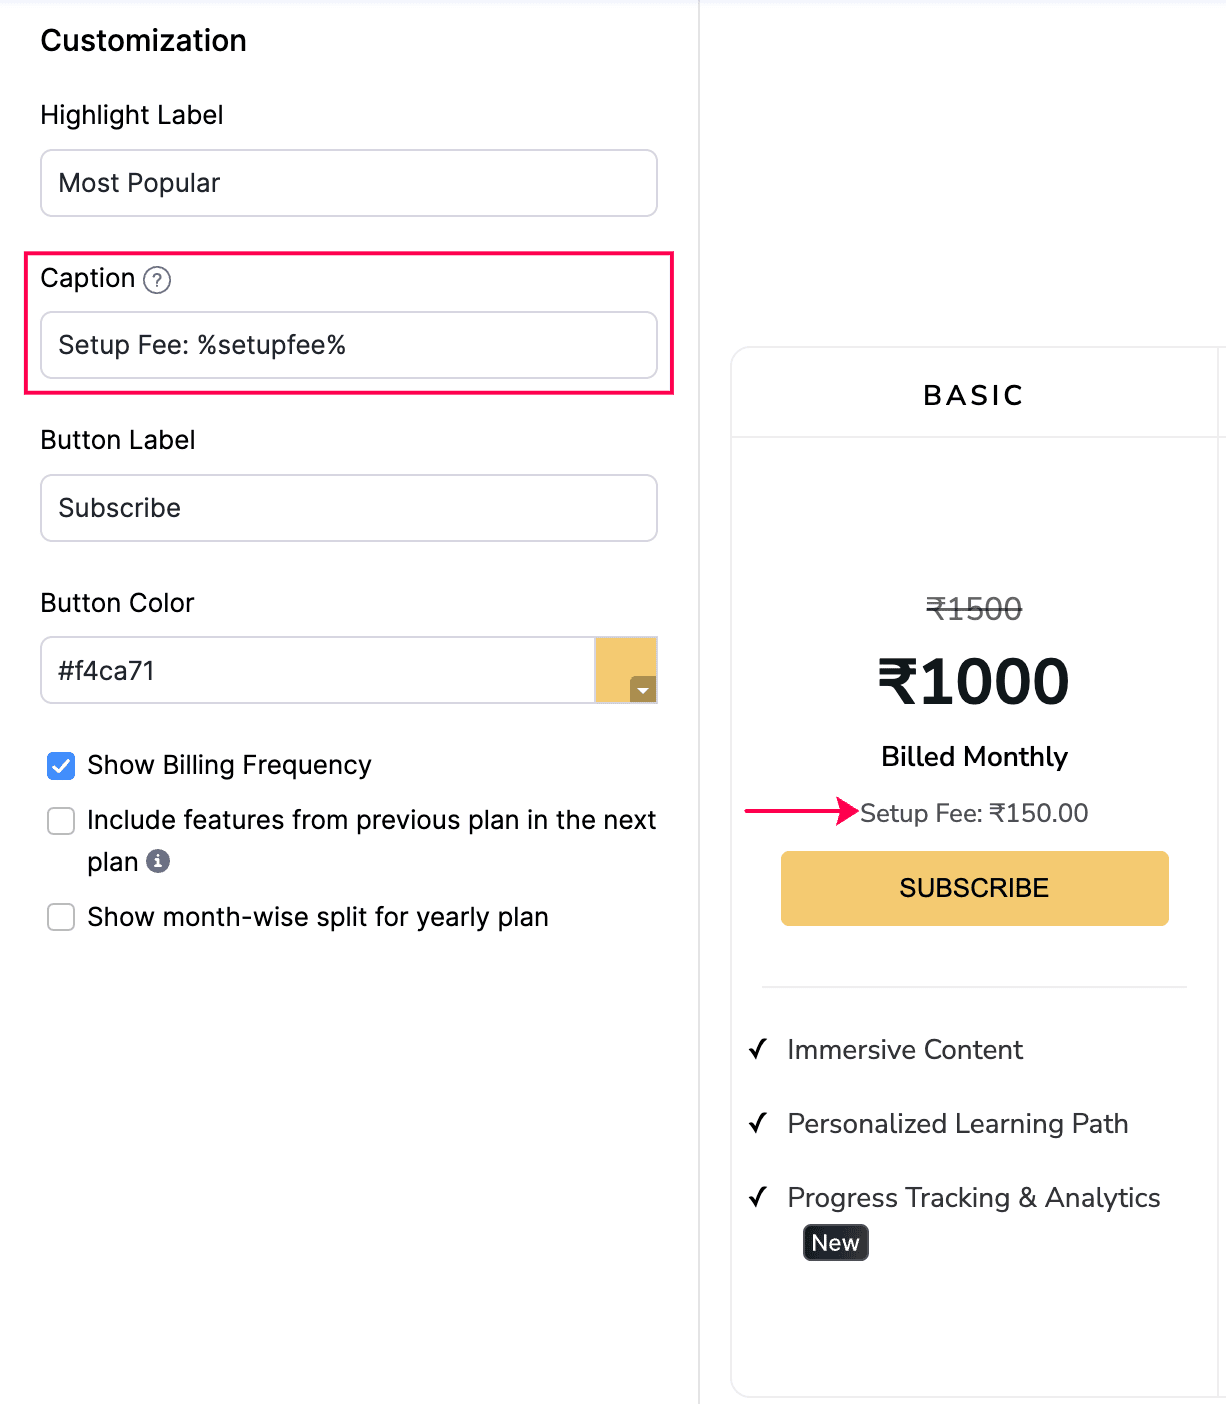
Task: Check Show month-wise split for yearly plan
Action: point(61,917)
